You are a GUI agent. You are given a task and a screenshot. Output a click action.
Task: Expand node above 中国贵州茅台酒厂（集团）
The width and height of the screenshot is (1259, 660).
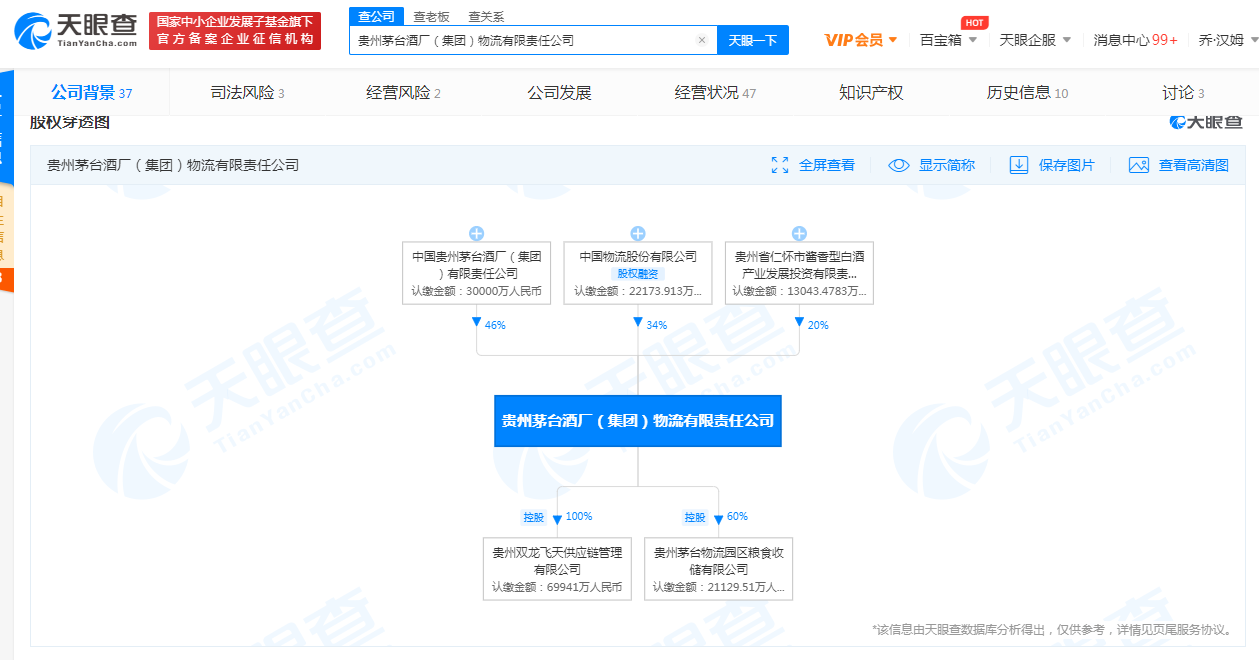476,234
